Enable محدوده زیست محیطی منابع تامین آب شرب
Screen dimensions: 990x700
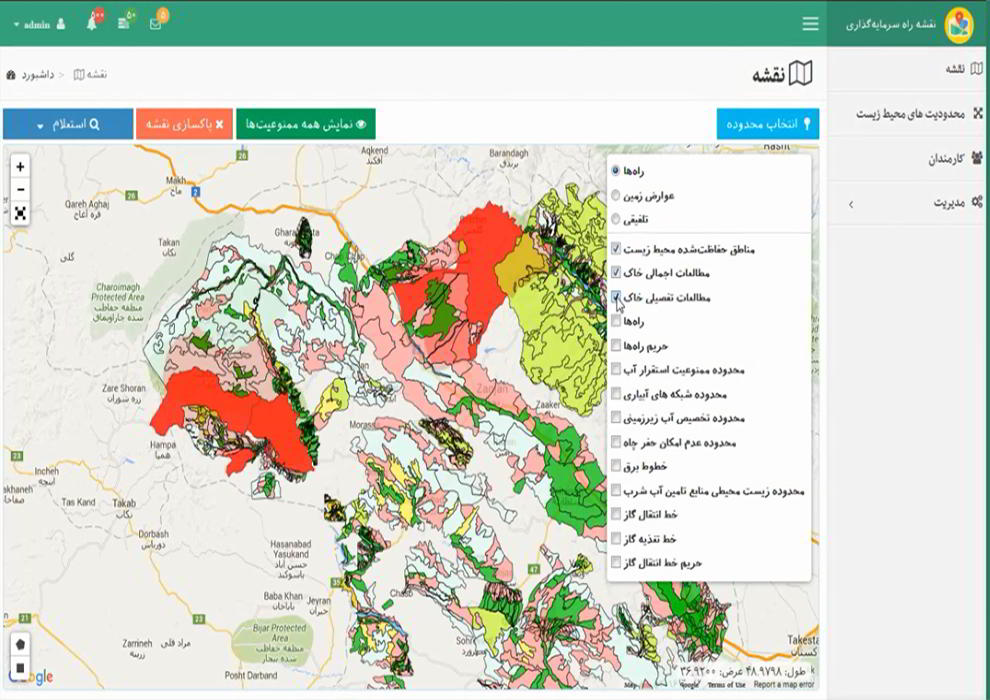616,490
